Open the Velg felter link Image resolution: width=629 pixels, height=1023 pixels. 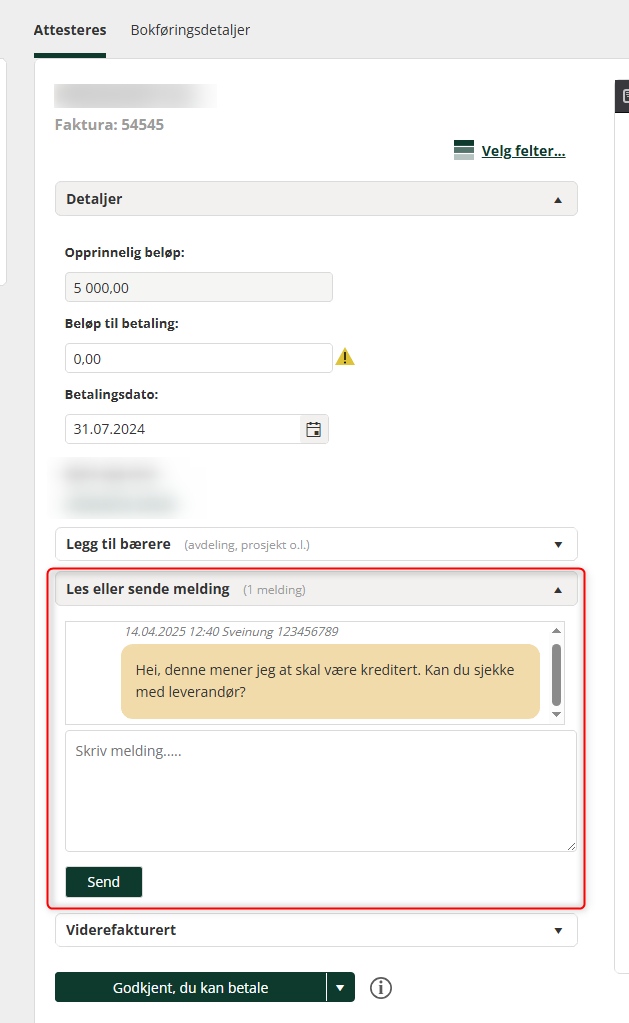point(523,151)
